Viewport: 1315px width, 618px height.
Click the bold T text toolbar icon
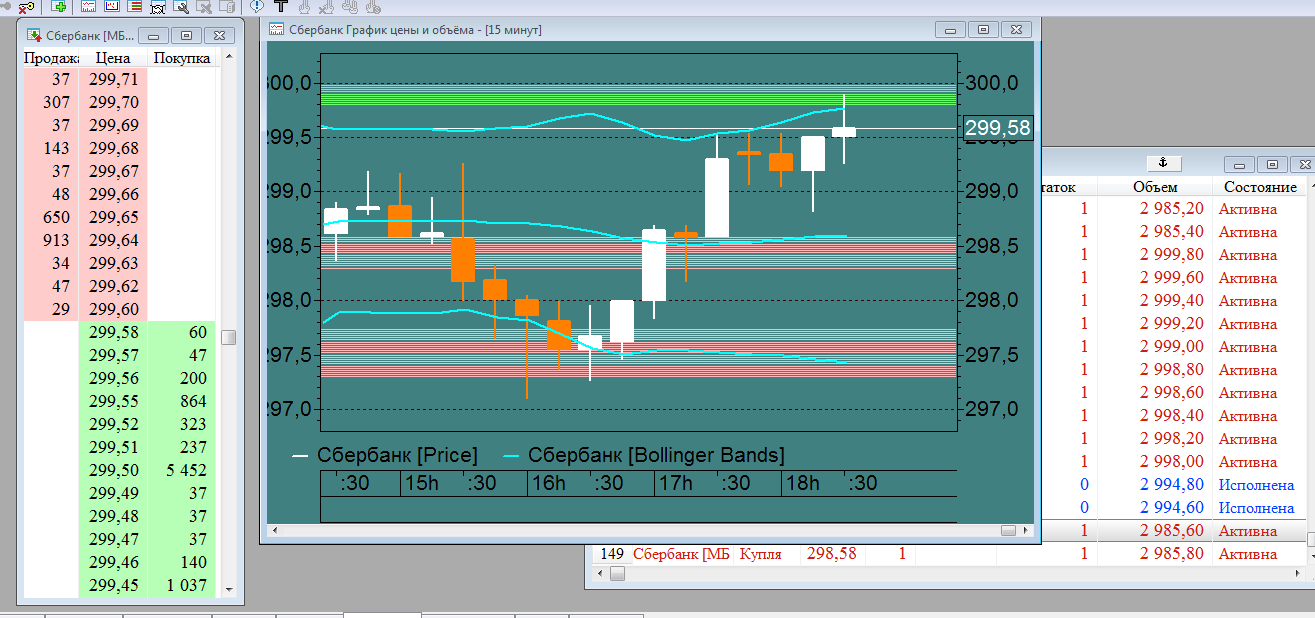tap(281, 6)
